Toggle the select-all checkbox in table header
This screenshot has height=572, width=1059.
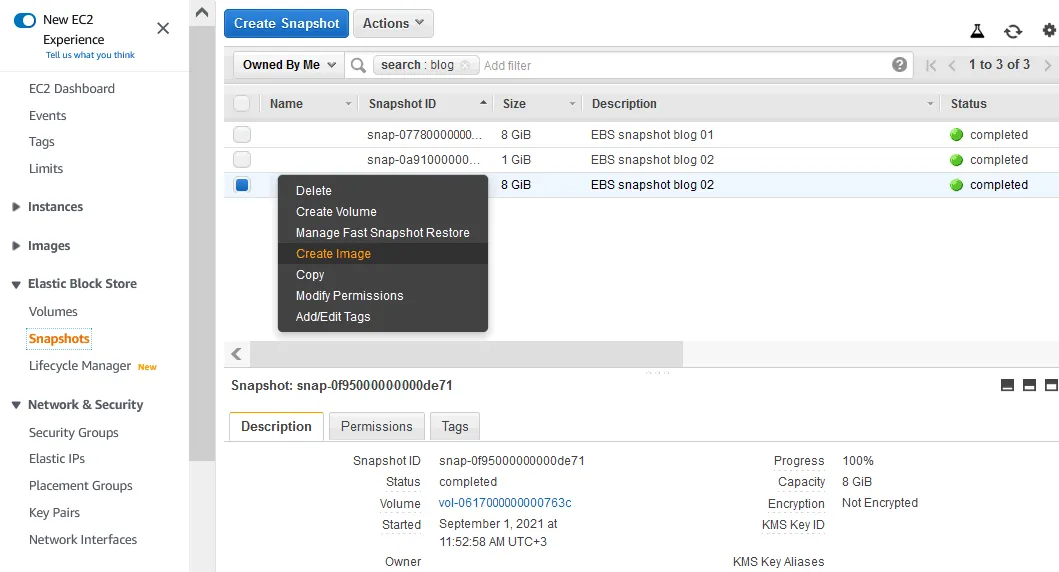[x=242, y=103]
